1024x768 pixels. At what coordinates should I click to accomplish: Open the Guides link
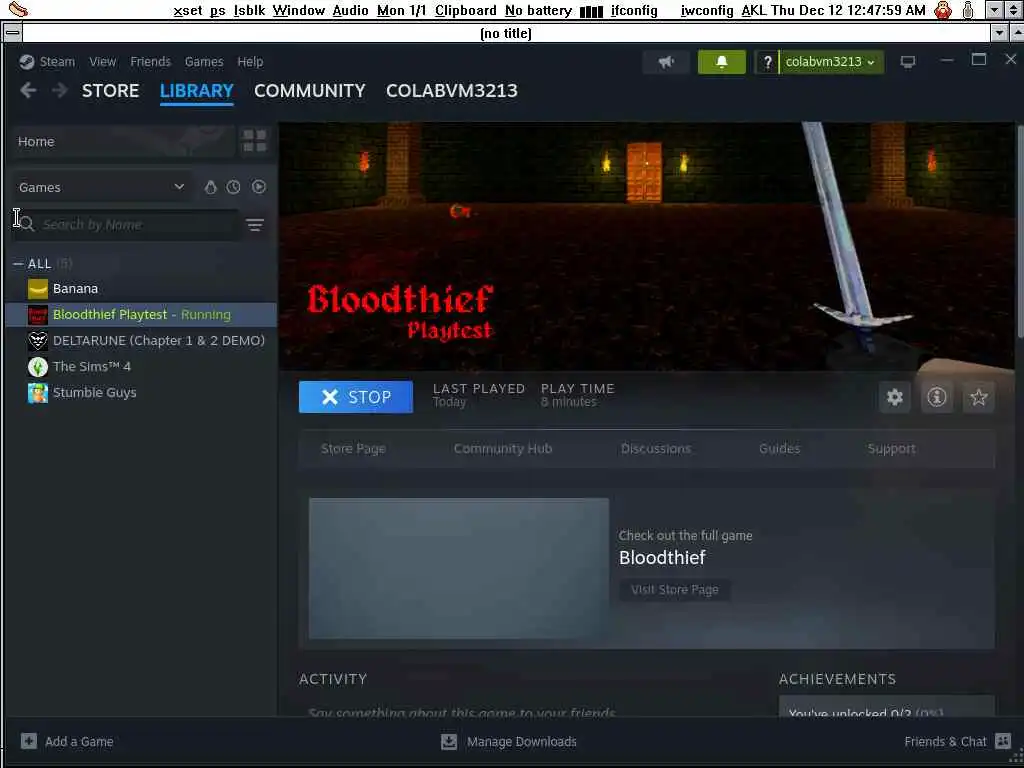click(x=779, y=449)
